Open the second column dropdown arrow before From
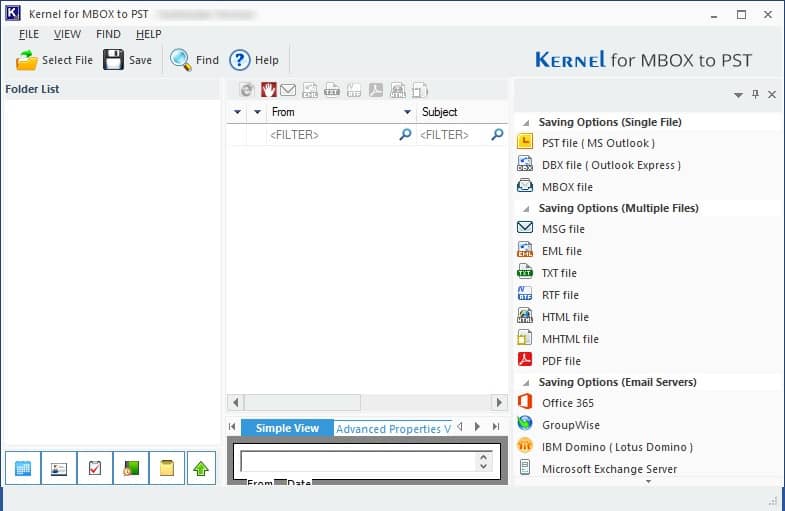Screen dimensions: 785x511 pyautogui.click(x=257, y=112)
